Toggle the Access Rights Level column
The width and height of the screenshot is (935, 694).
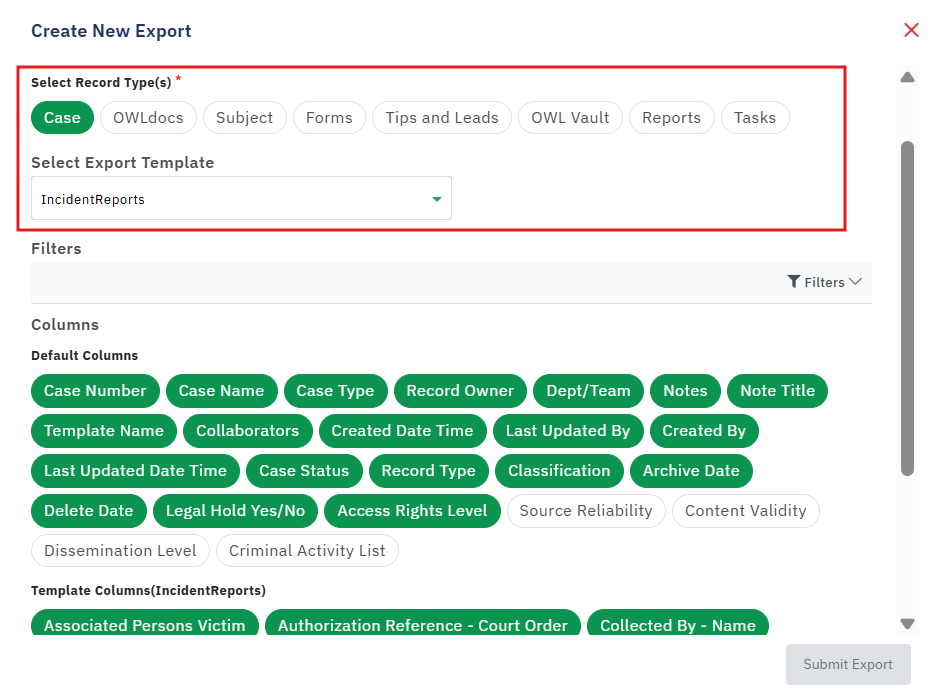coord(412,510)
